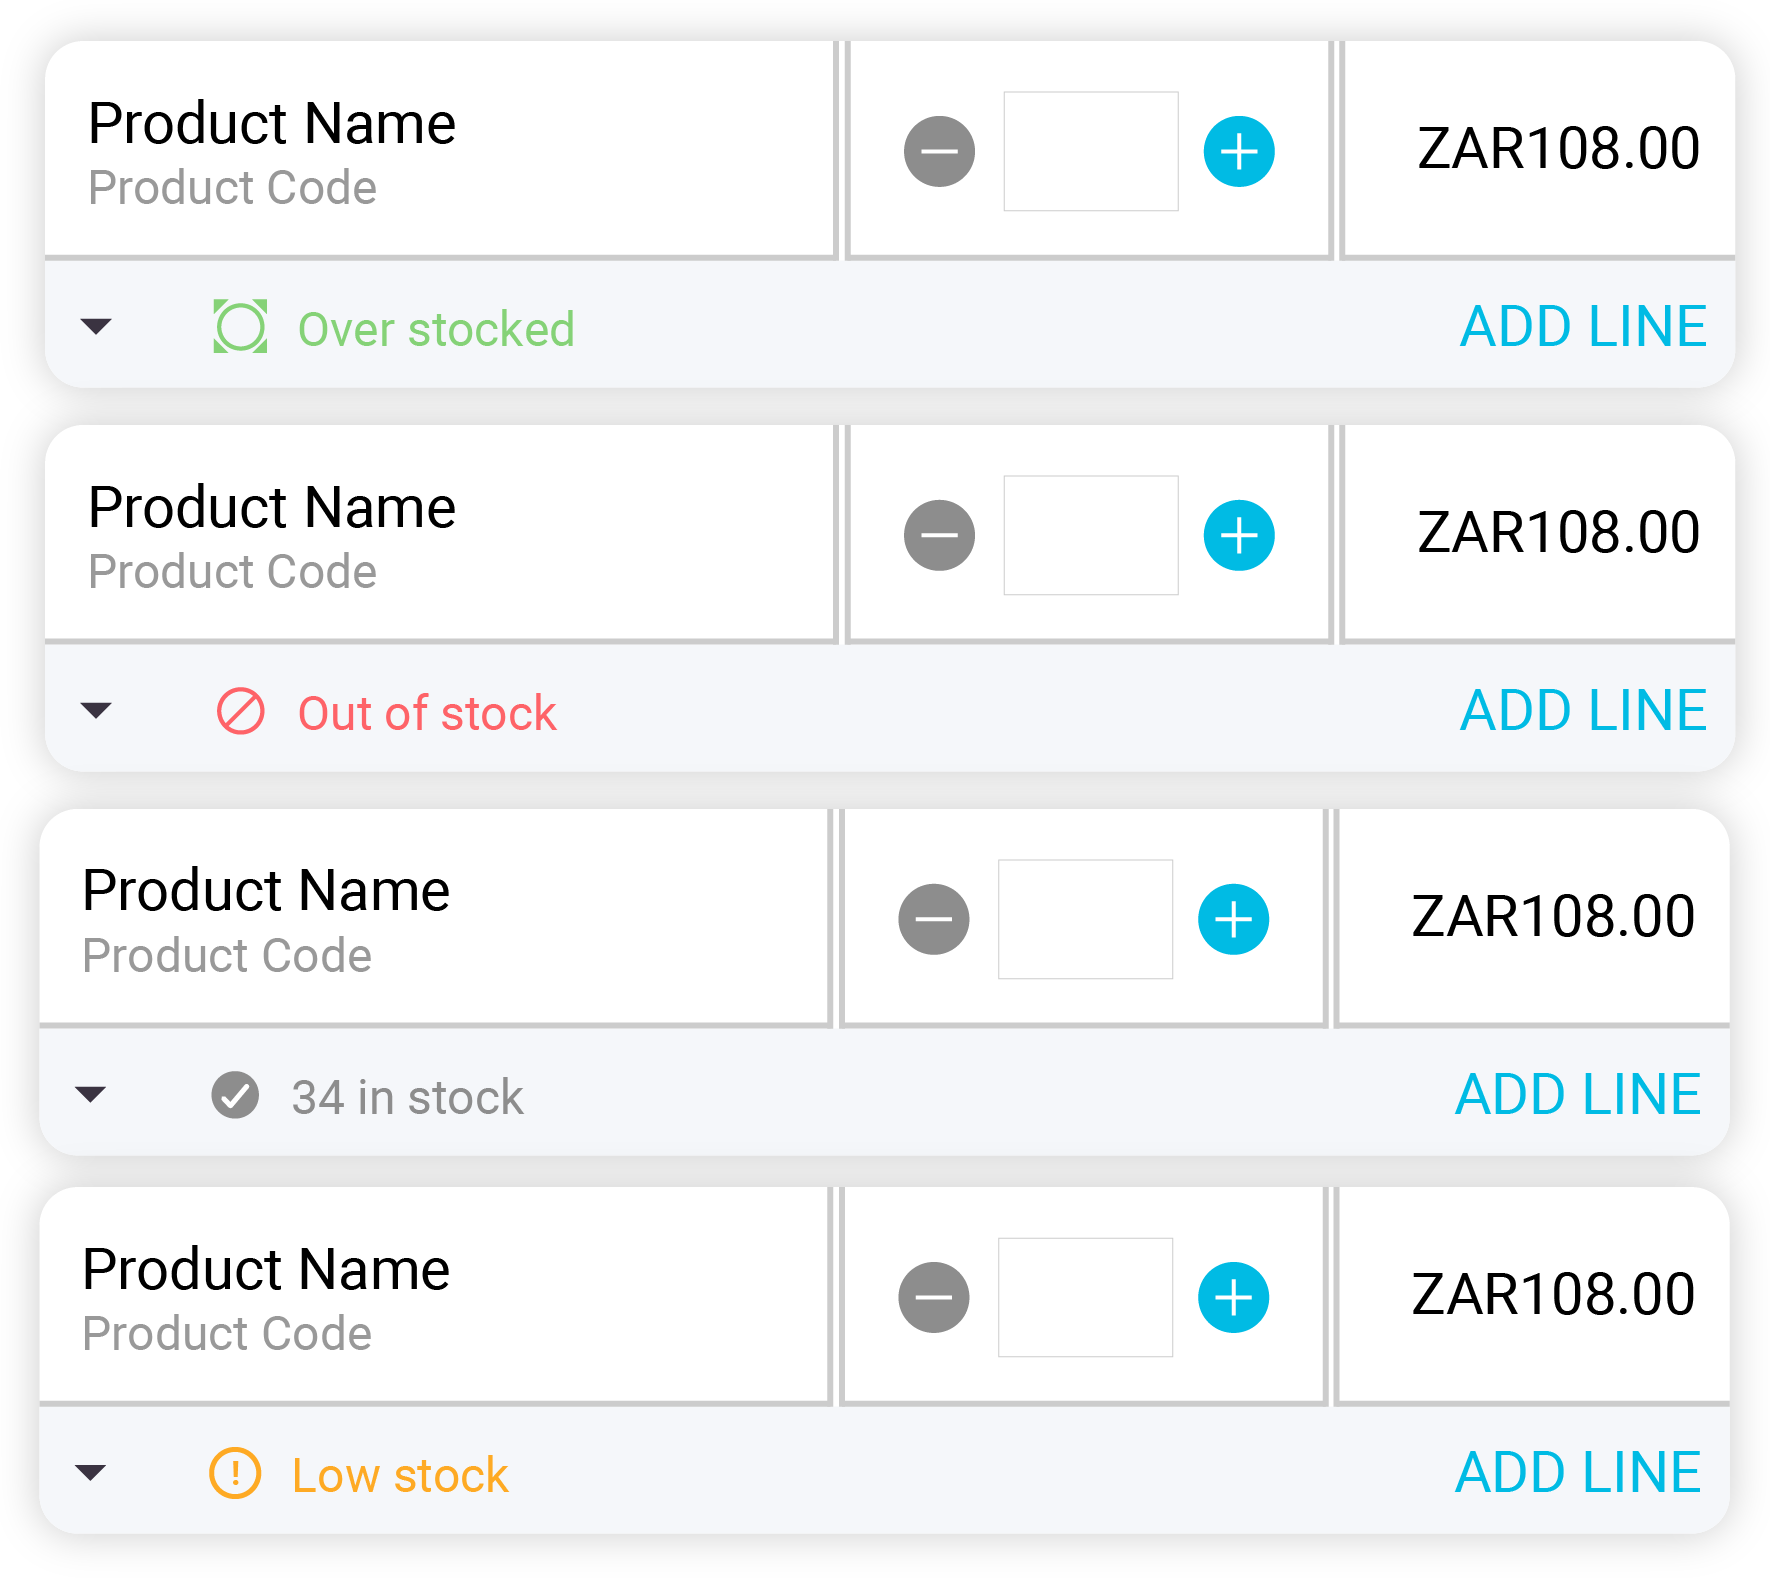Click ADD LINE on the Over stocked row
Screen dimensions: 1770x1578
pyautogui.click(x=1583, y=326)
